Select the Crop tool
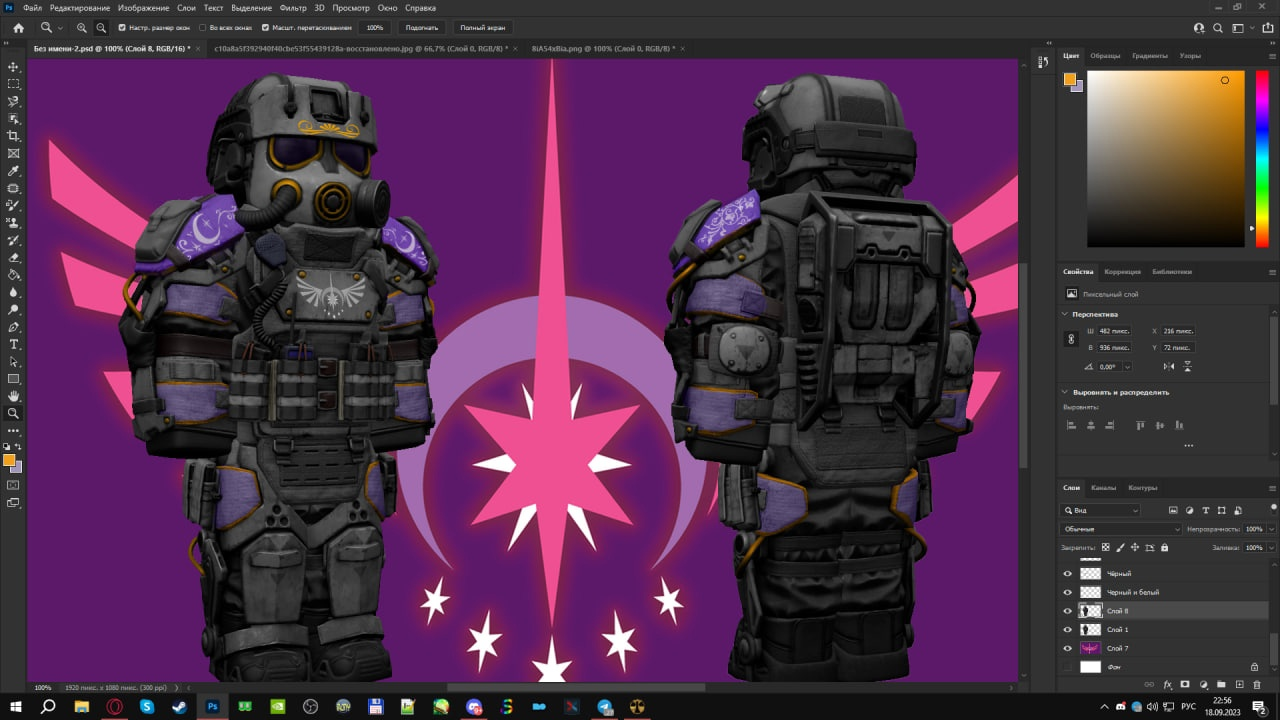The height and width of the screenshot is (720, 1280). (13, 136)
